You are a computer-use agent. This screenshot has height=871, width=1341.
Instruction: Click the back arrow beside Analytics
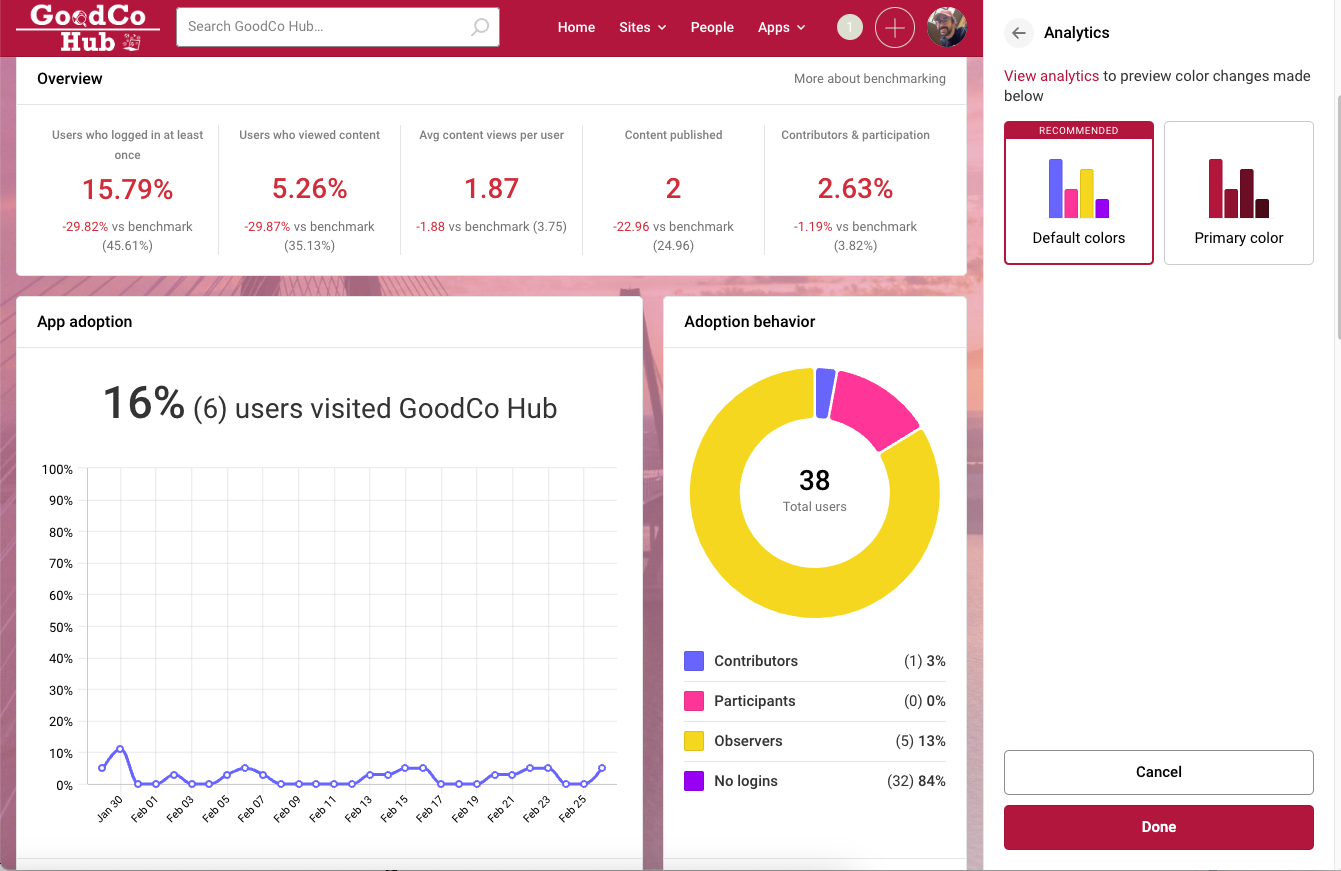[1018, 32]
